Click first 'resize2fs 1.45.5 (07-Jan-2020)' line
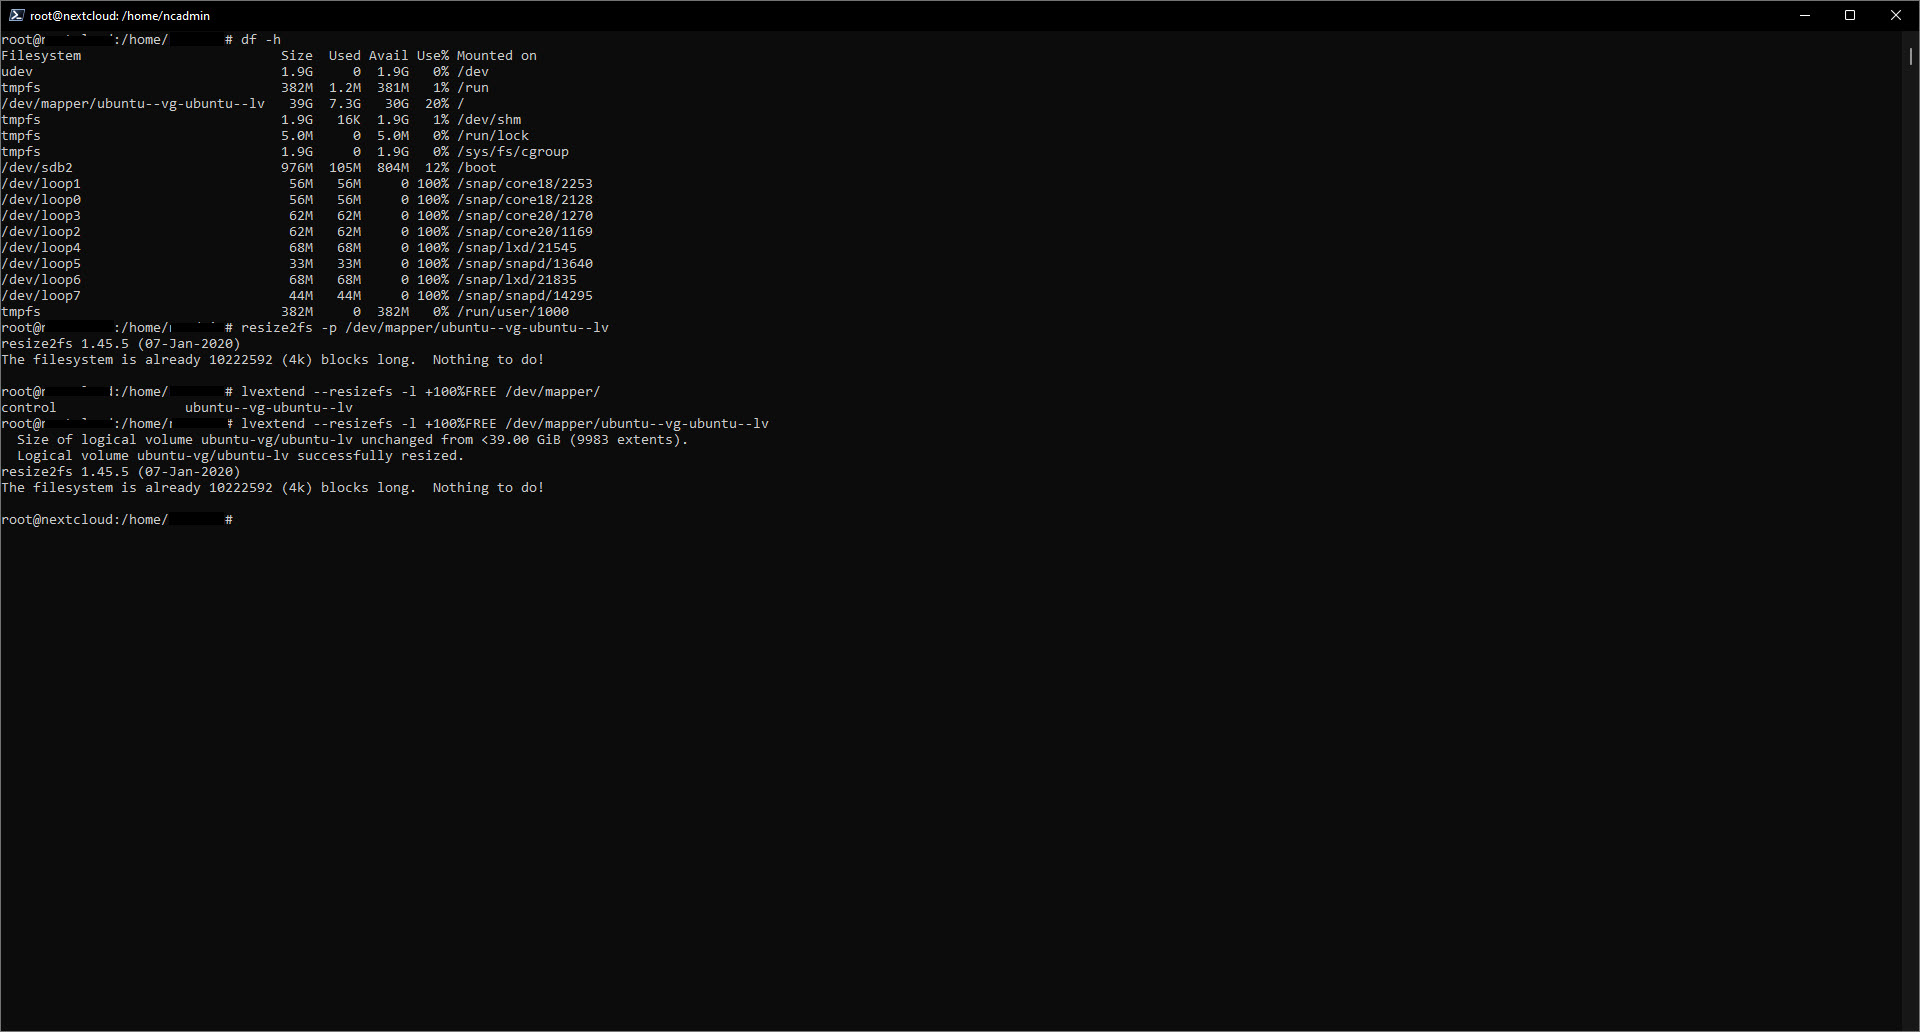The image size is (1920, 1032). click(121, 344)
